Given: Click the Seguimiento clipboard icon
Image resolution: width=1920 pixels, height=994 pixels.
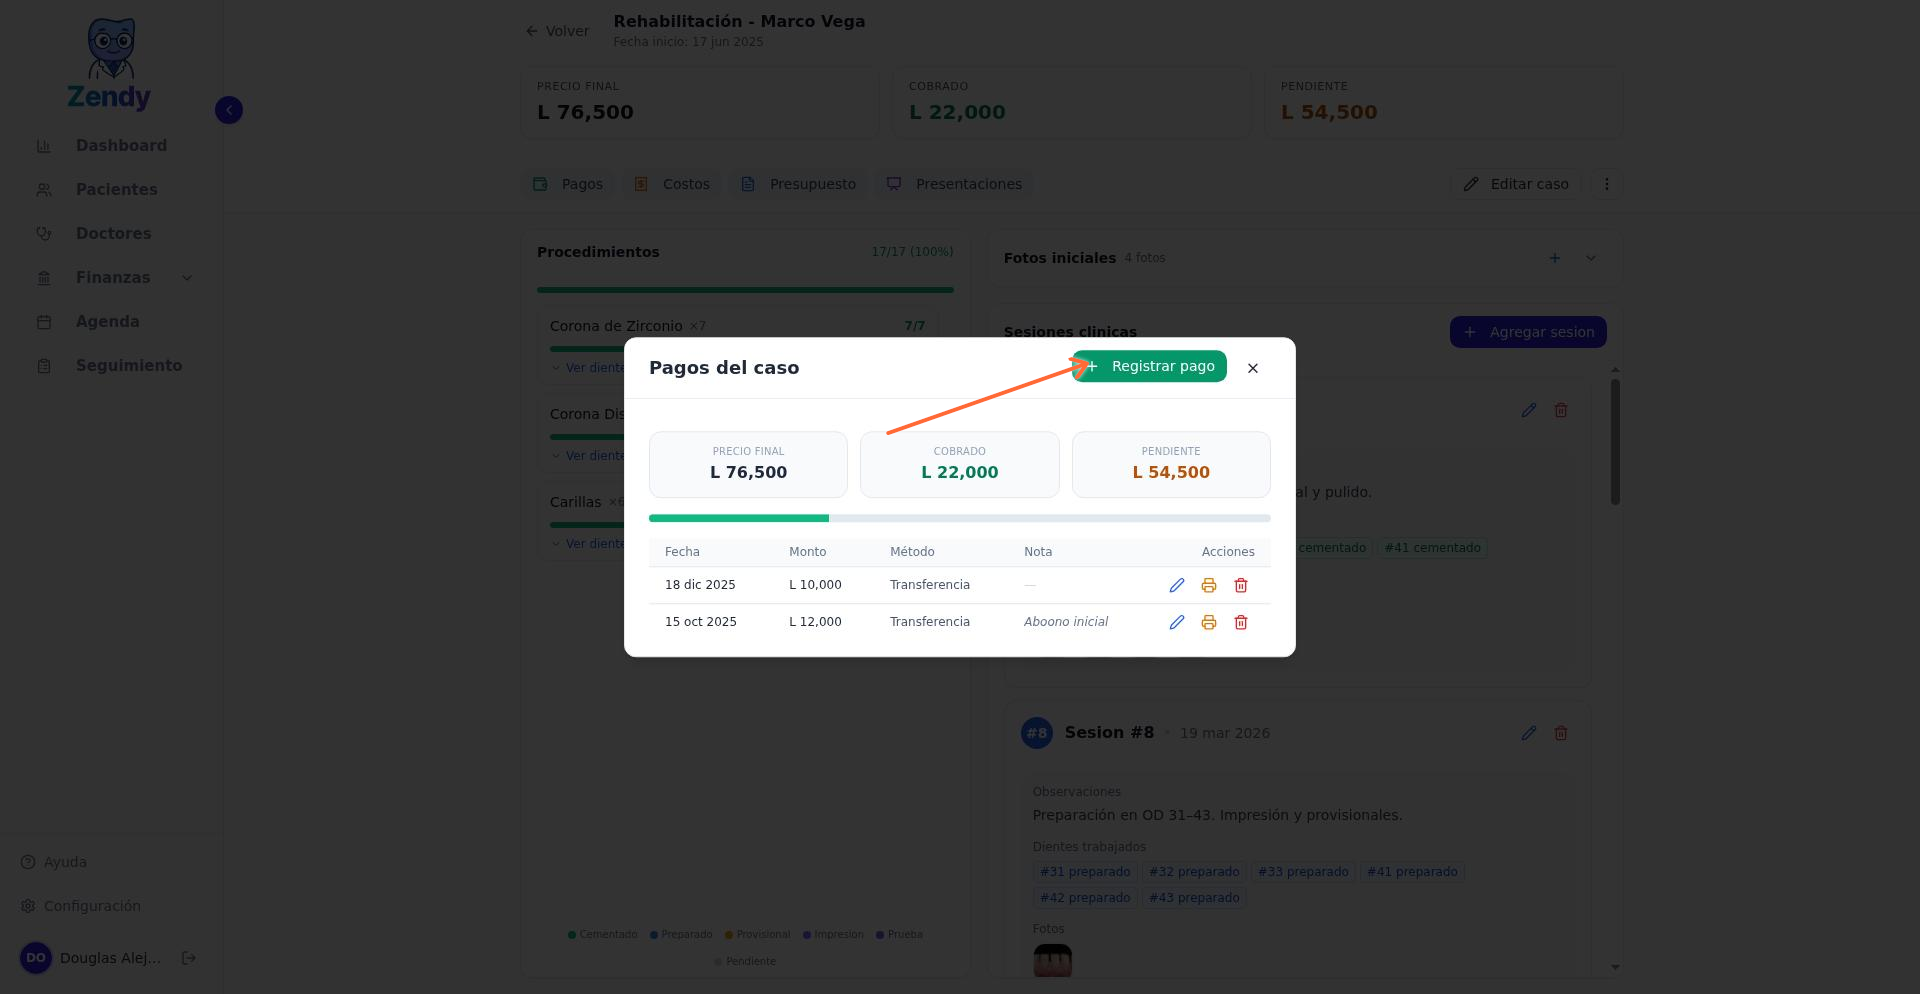Looking at the screenshot, I should 44,366.
